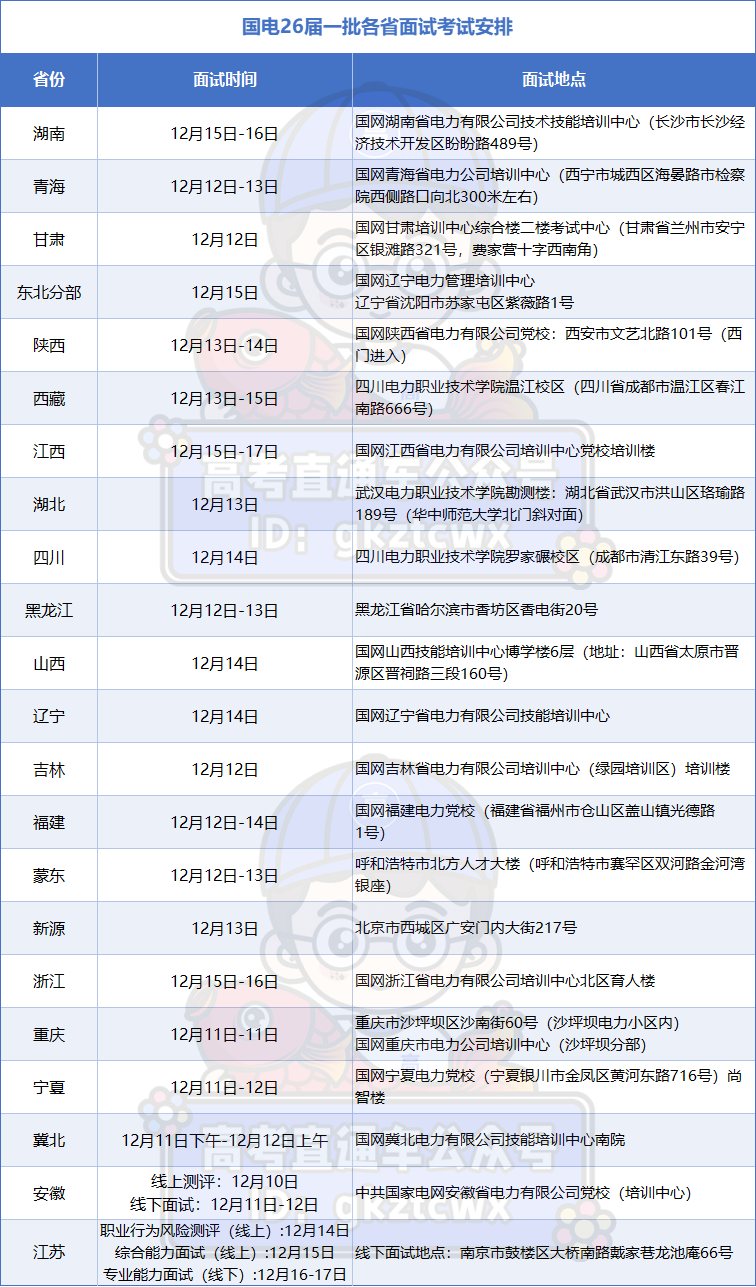756x1287 pixels.
Task: Click the 国网湖南省电力有限公司技术技能培训中心 address
Action: [x=550, y=133]
